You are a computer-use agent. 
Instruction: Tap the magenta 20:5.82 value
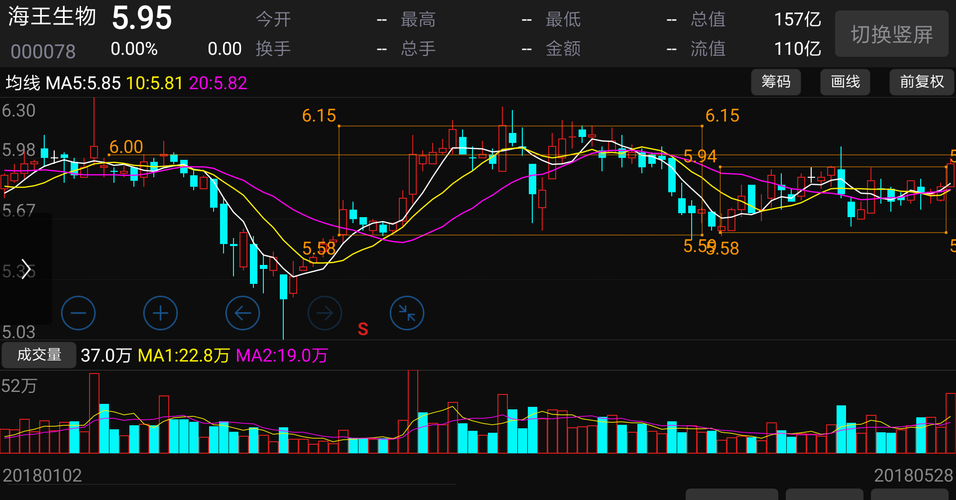pos(218,83)
